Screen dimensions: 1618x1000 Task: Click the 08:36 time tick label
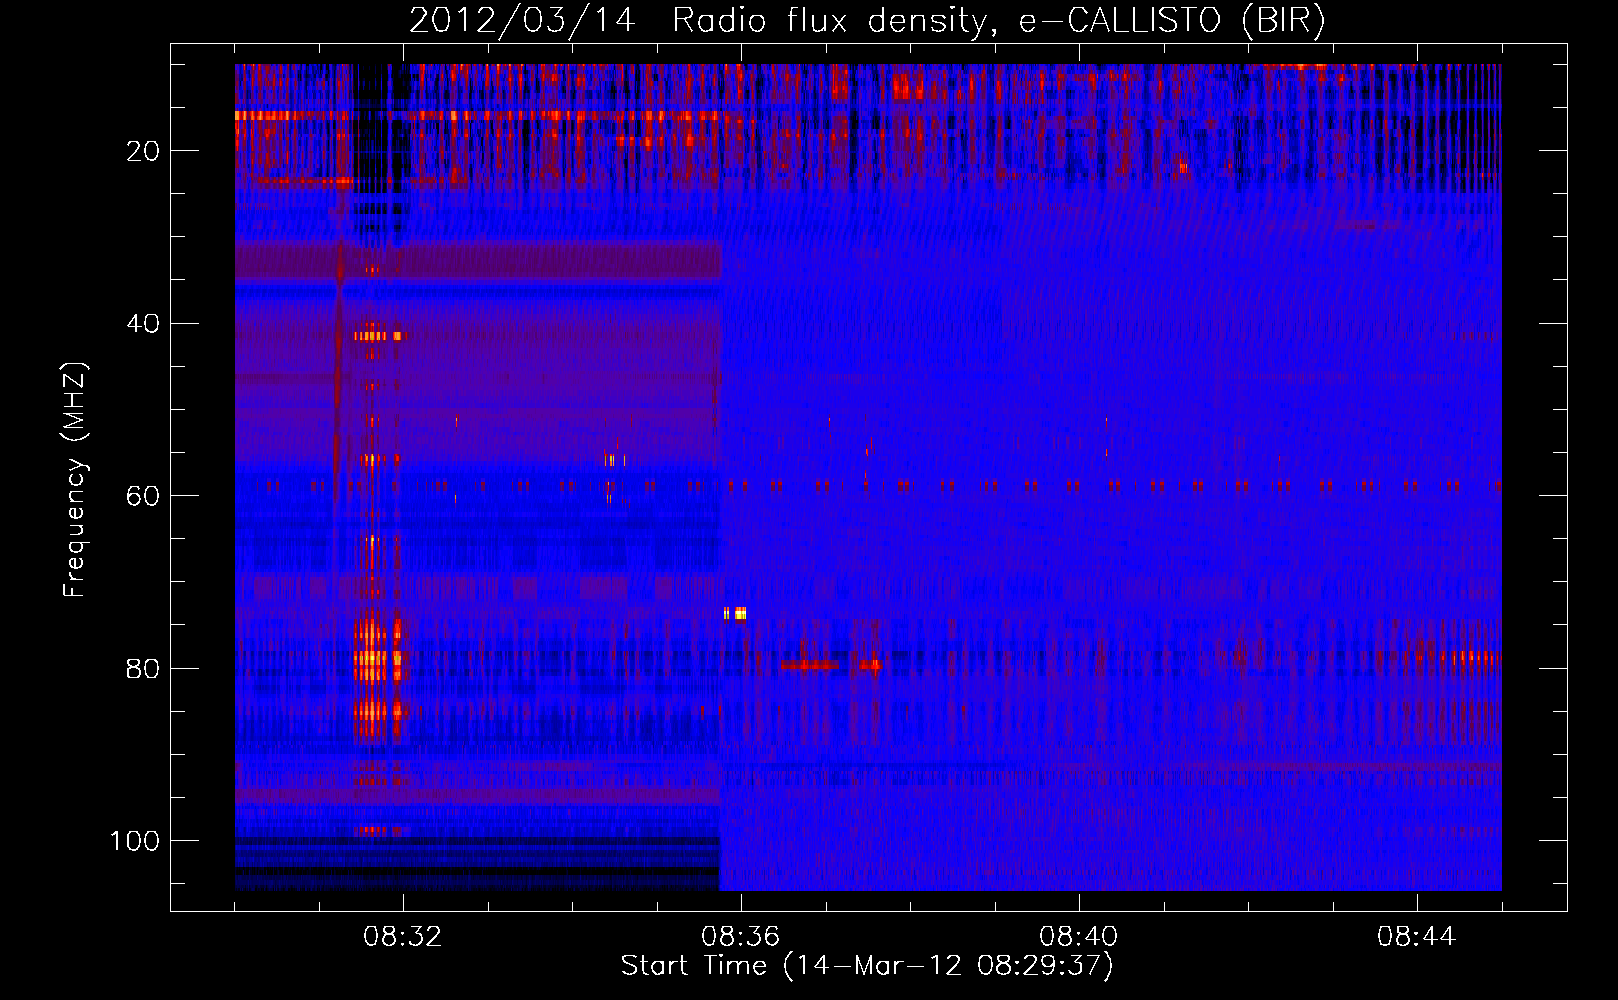coord(741,937)
